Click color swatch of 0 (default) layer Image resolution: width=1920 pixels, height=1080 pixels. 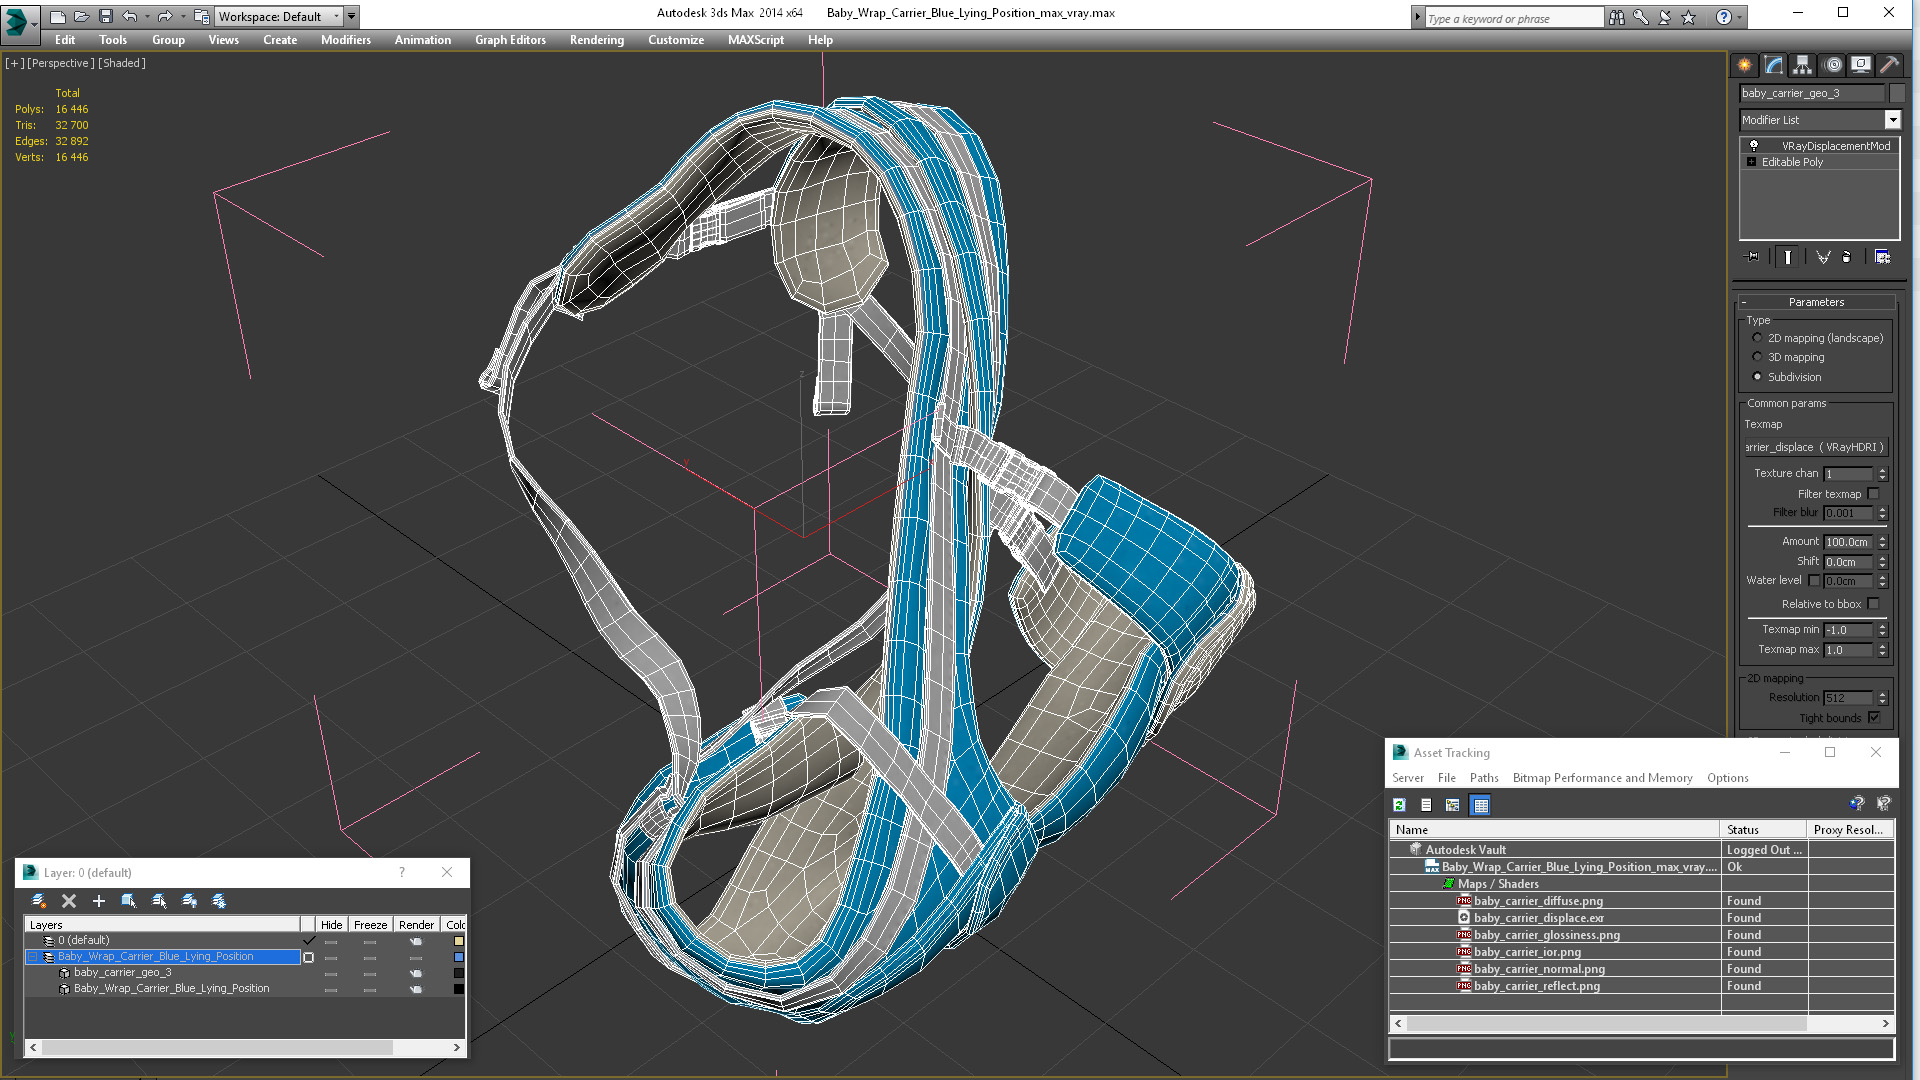pos(459,941)
